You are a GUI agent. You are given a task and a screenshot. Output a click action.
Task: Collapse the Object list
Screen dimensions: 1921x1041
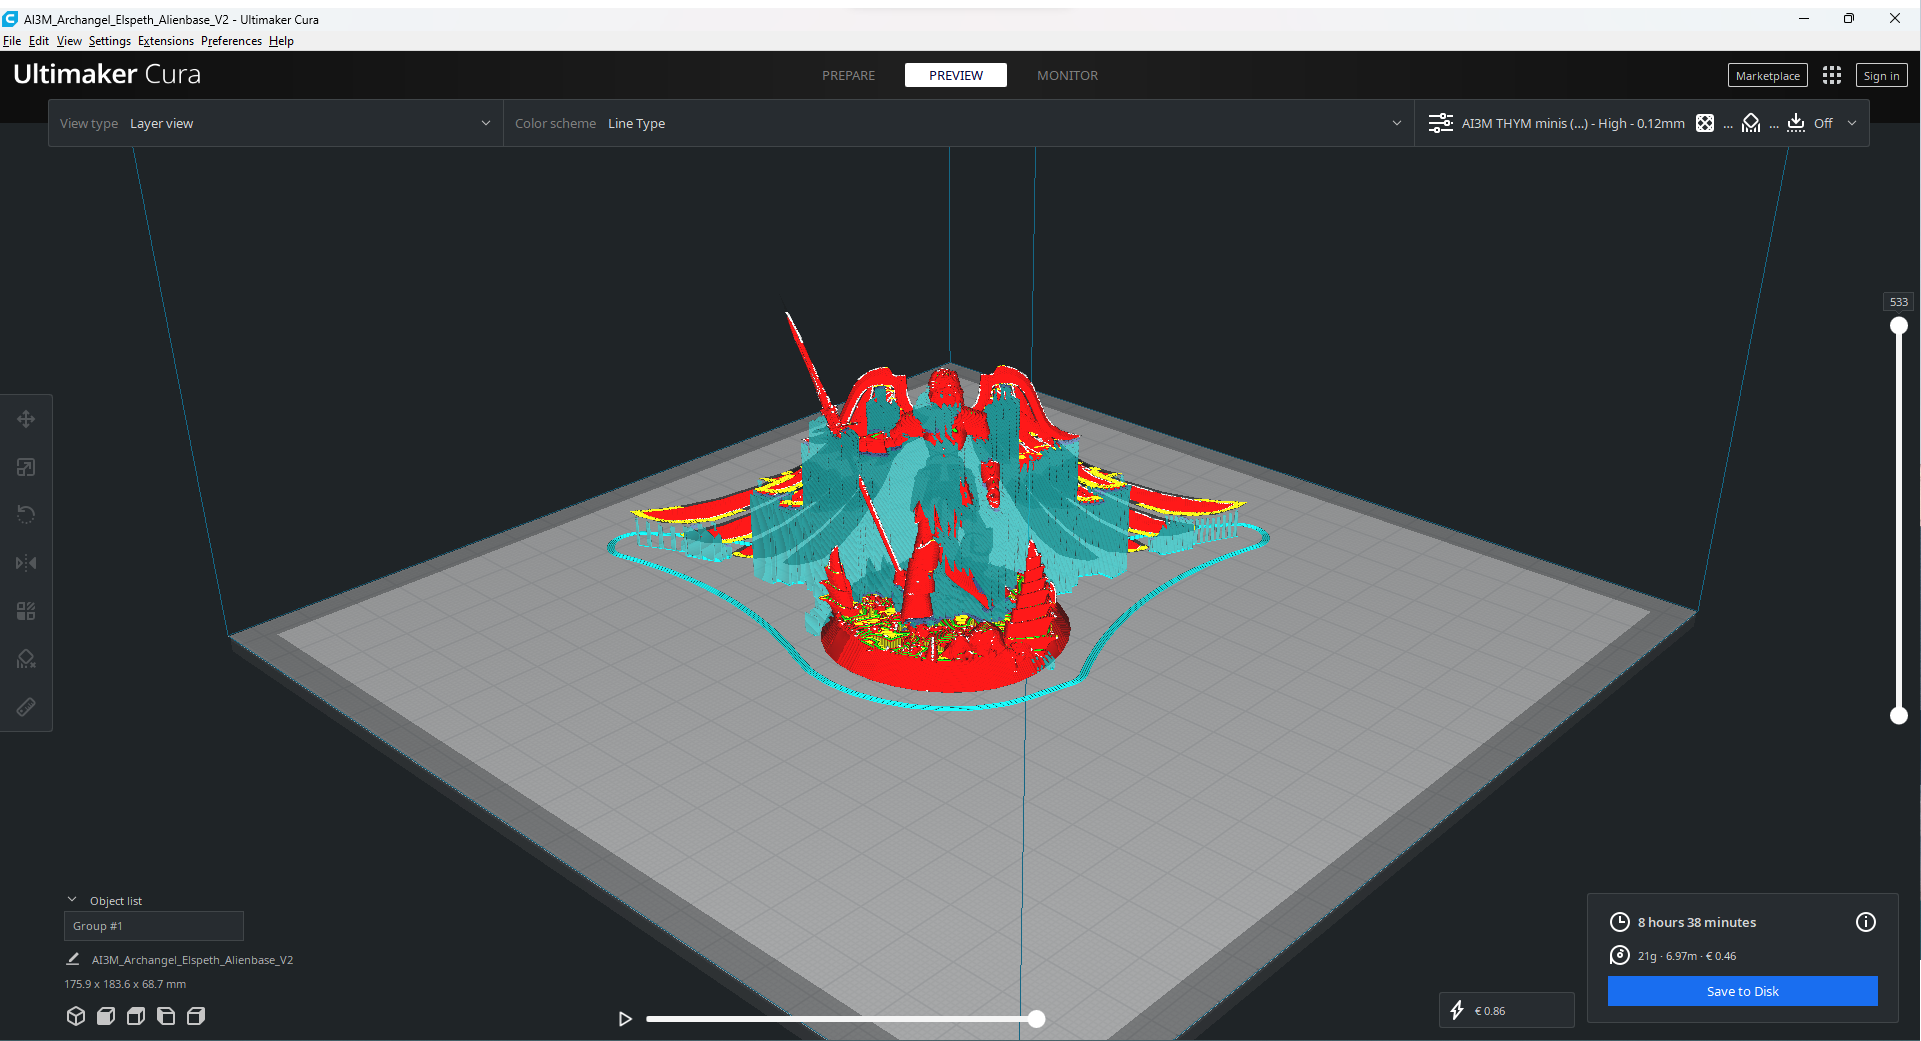click(x=72, y=900)
